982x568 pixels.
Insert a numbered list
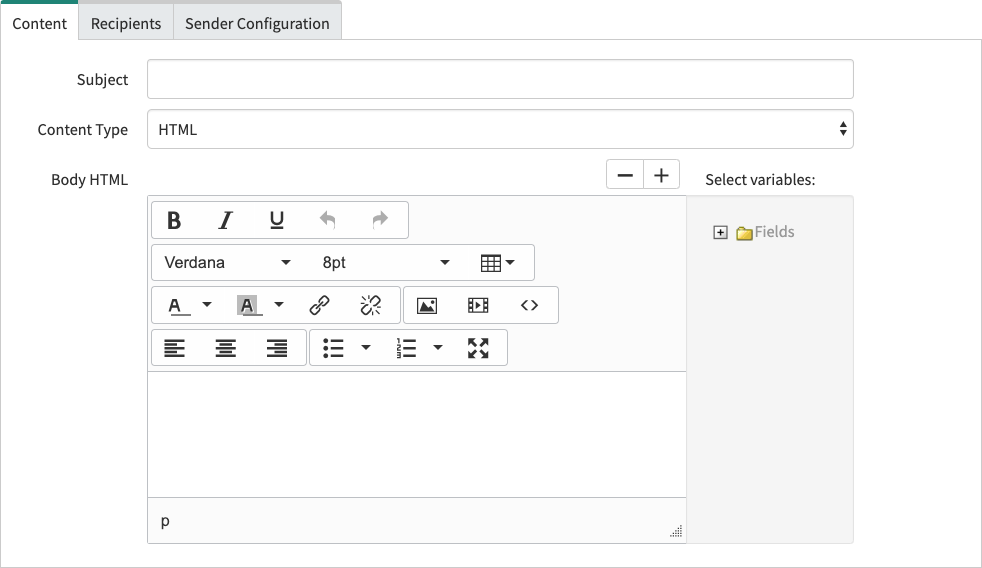click(x=406, y=348)
